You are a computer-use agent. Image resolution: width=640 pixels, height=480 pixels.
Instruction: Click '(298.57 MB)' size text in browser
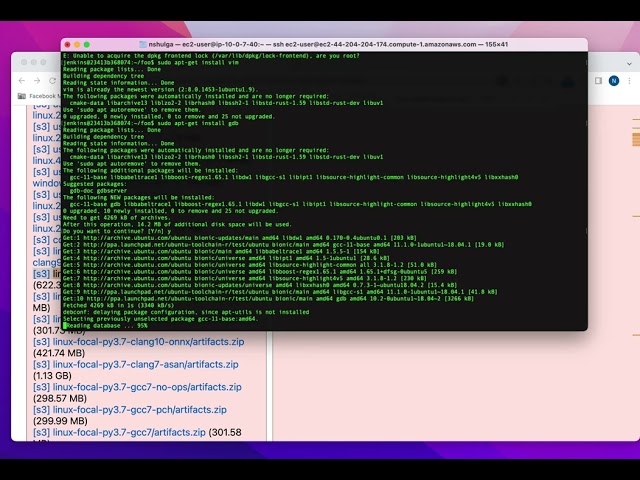(60, 398)
